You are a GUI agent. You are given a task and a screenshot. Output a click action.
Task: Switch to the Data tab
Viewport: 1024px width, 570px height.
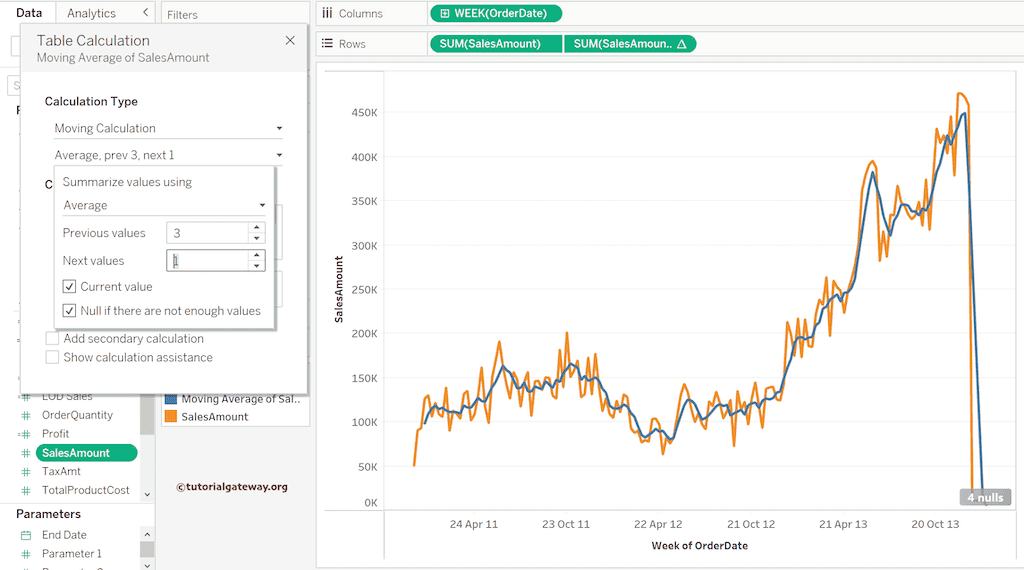point(29,13)
